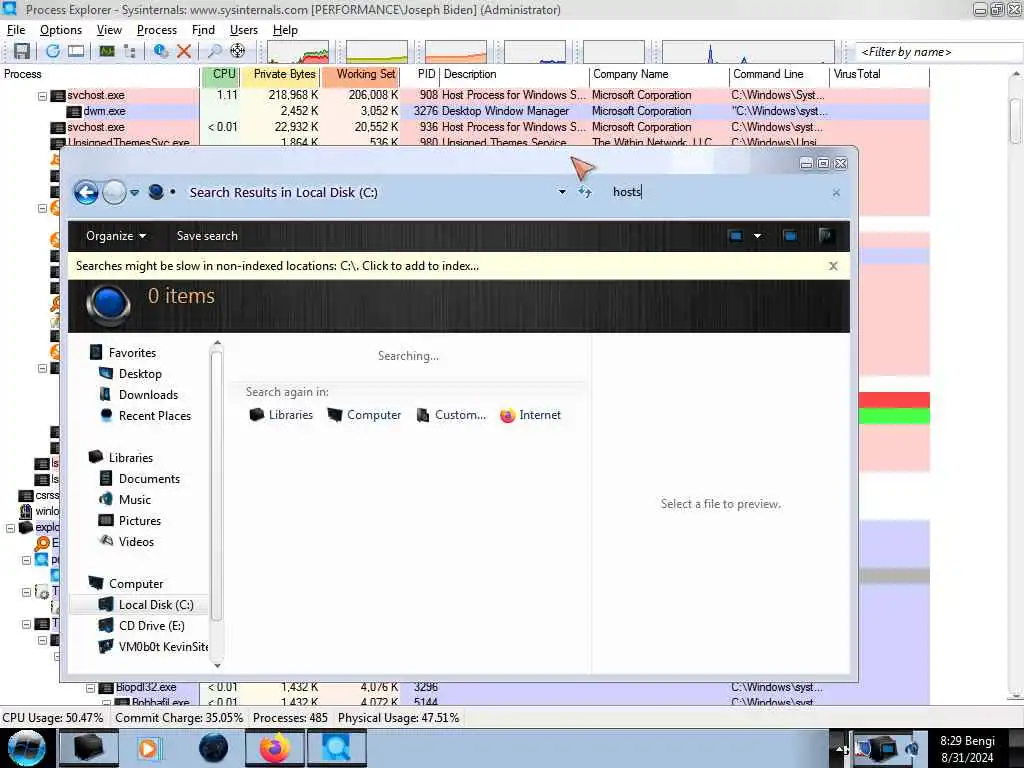Viewport: 1024px width, 768px height.
Task: Open the Help menu
Action: [x=285, y=30]
